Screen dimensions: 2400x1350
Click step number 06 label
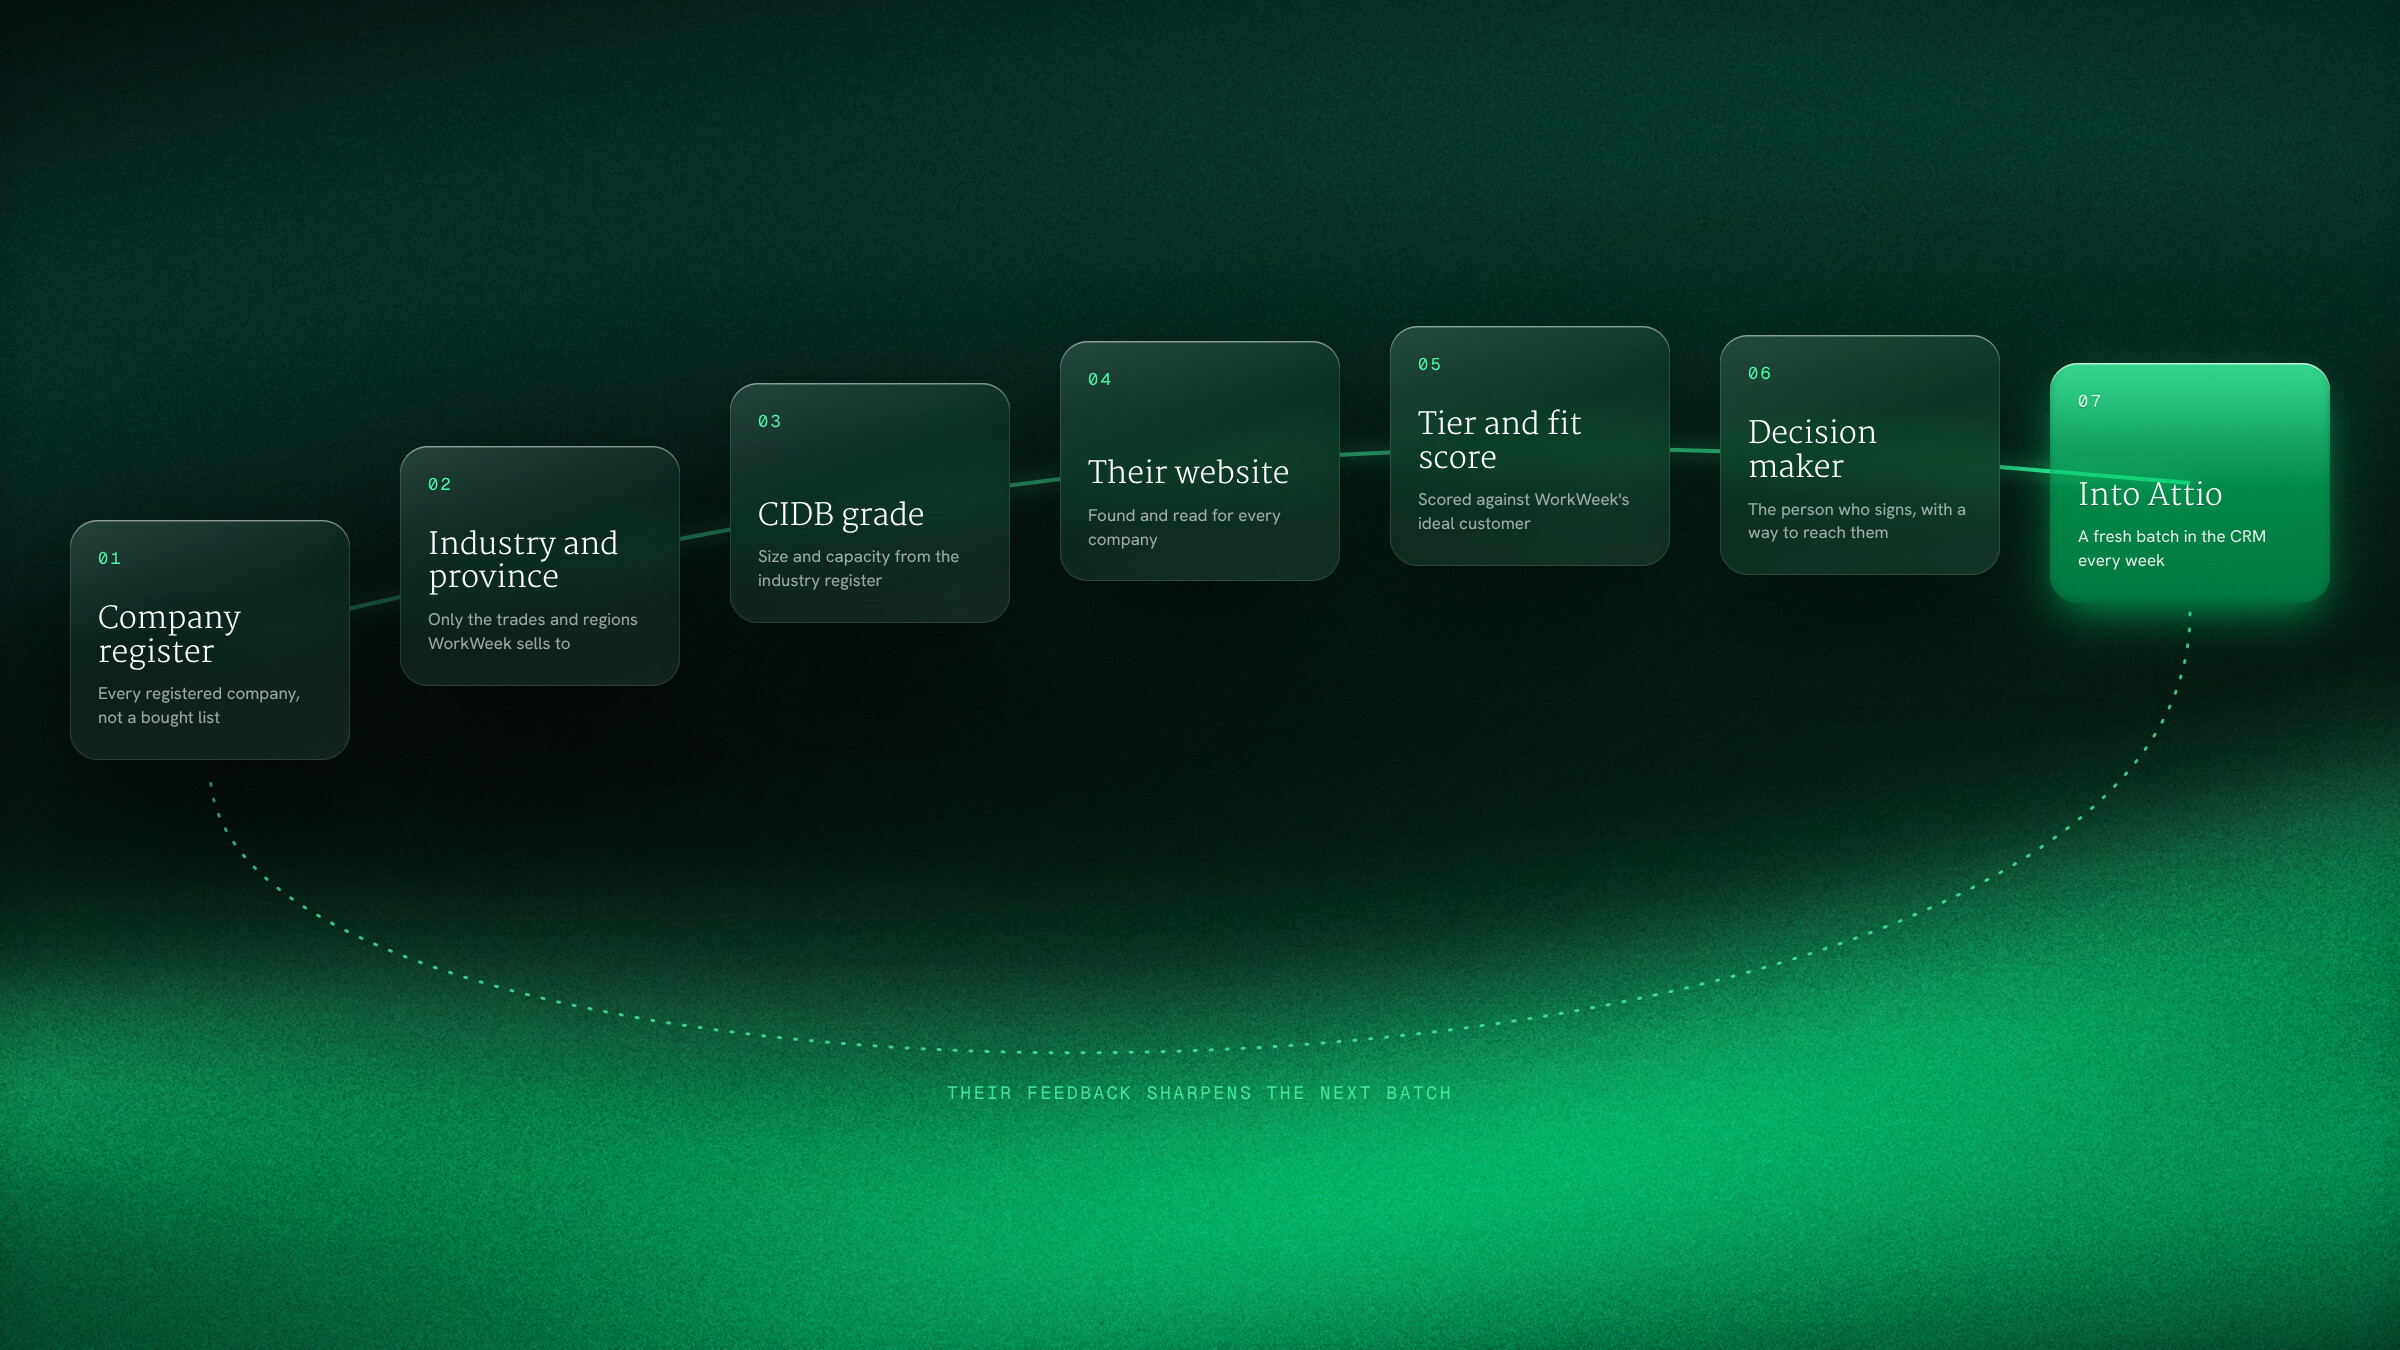(x=1759, y=373)
